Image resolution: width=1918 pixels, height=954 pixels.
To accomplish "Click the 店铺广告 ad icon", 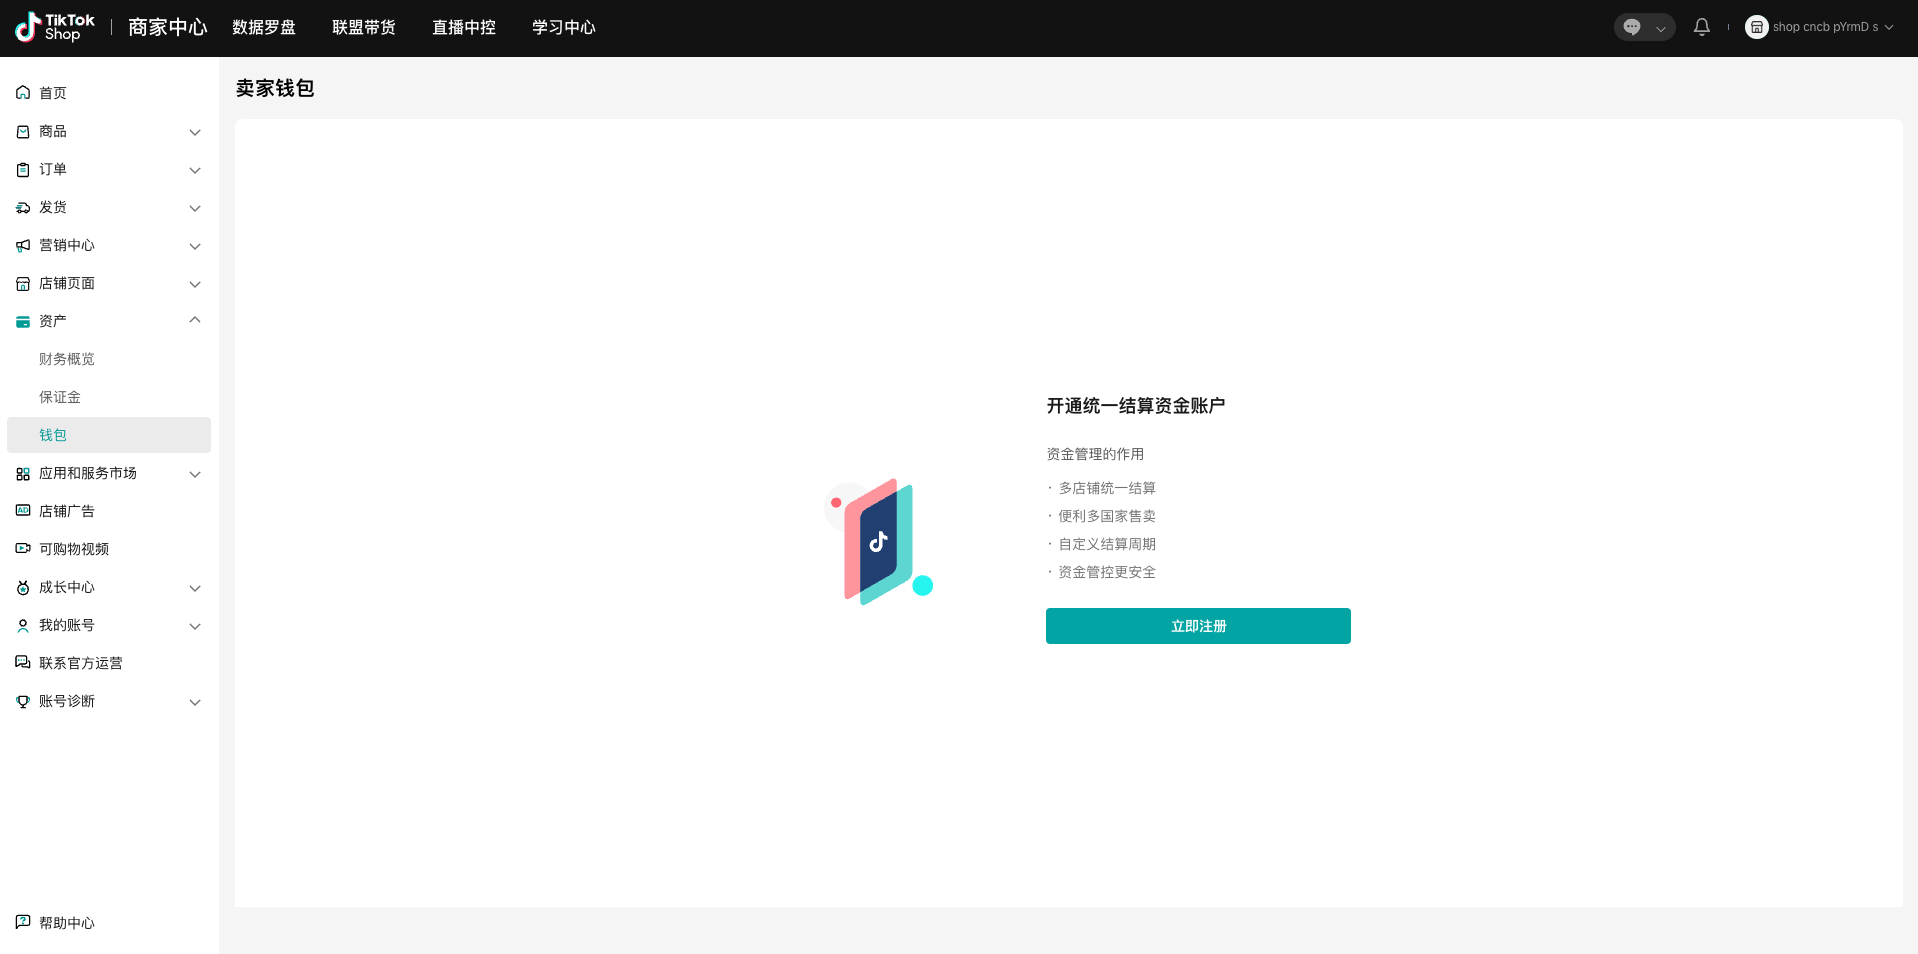I will coord(23,511).
